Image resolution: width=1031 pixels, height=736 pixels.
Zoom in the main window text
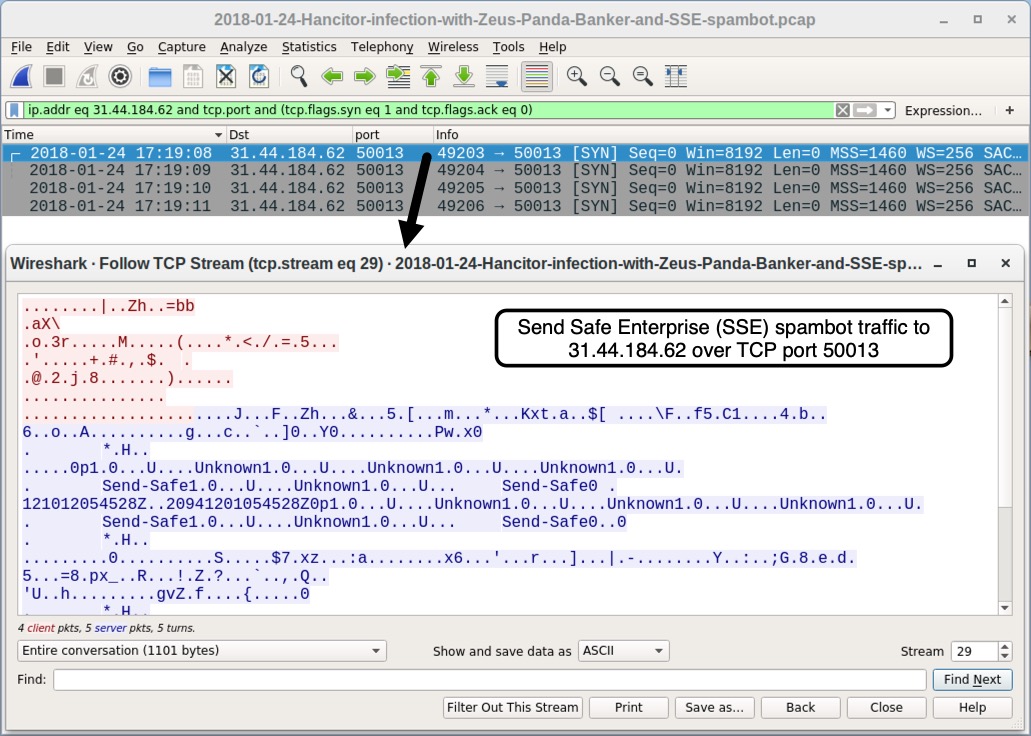coord(577,76)
